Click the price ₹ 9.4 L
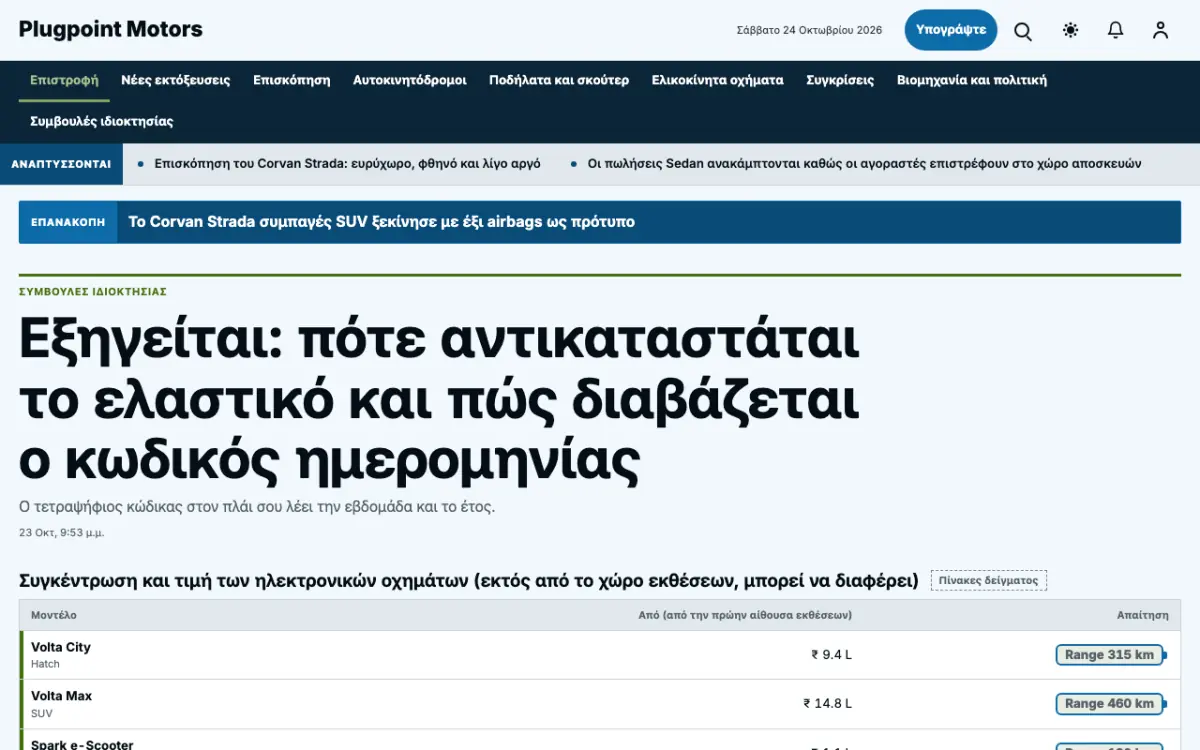 (x=832, y=655)
